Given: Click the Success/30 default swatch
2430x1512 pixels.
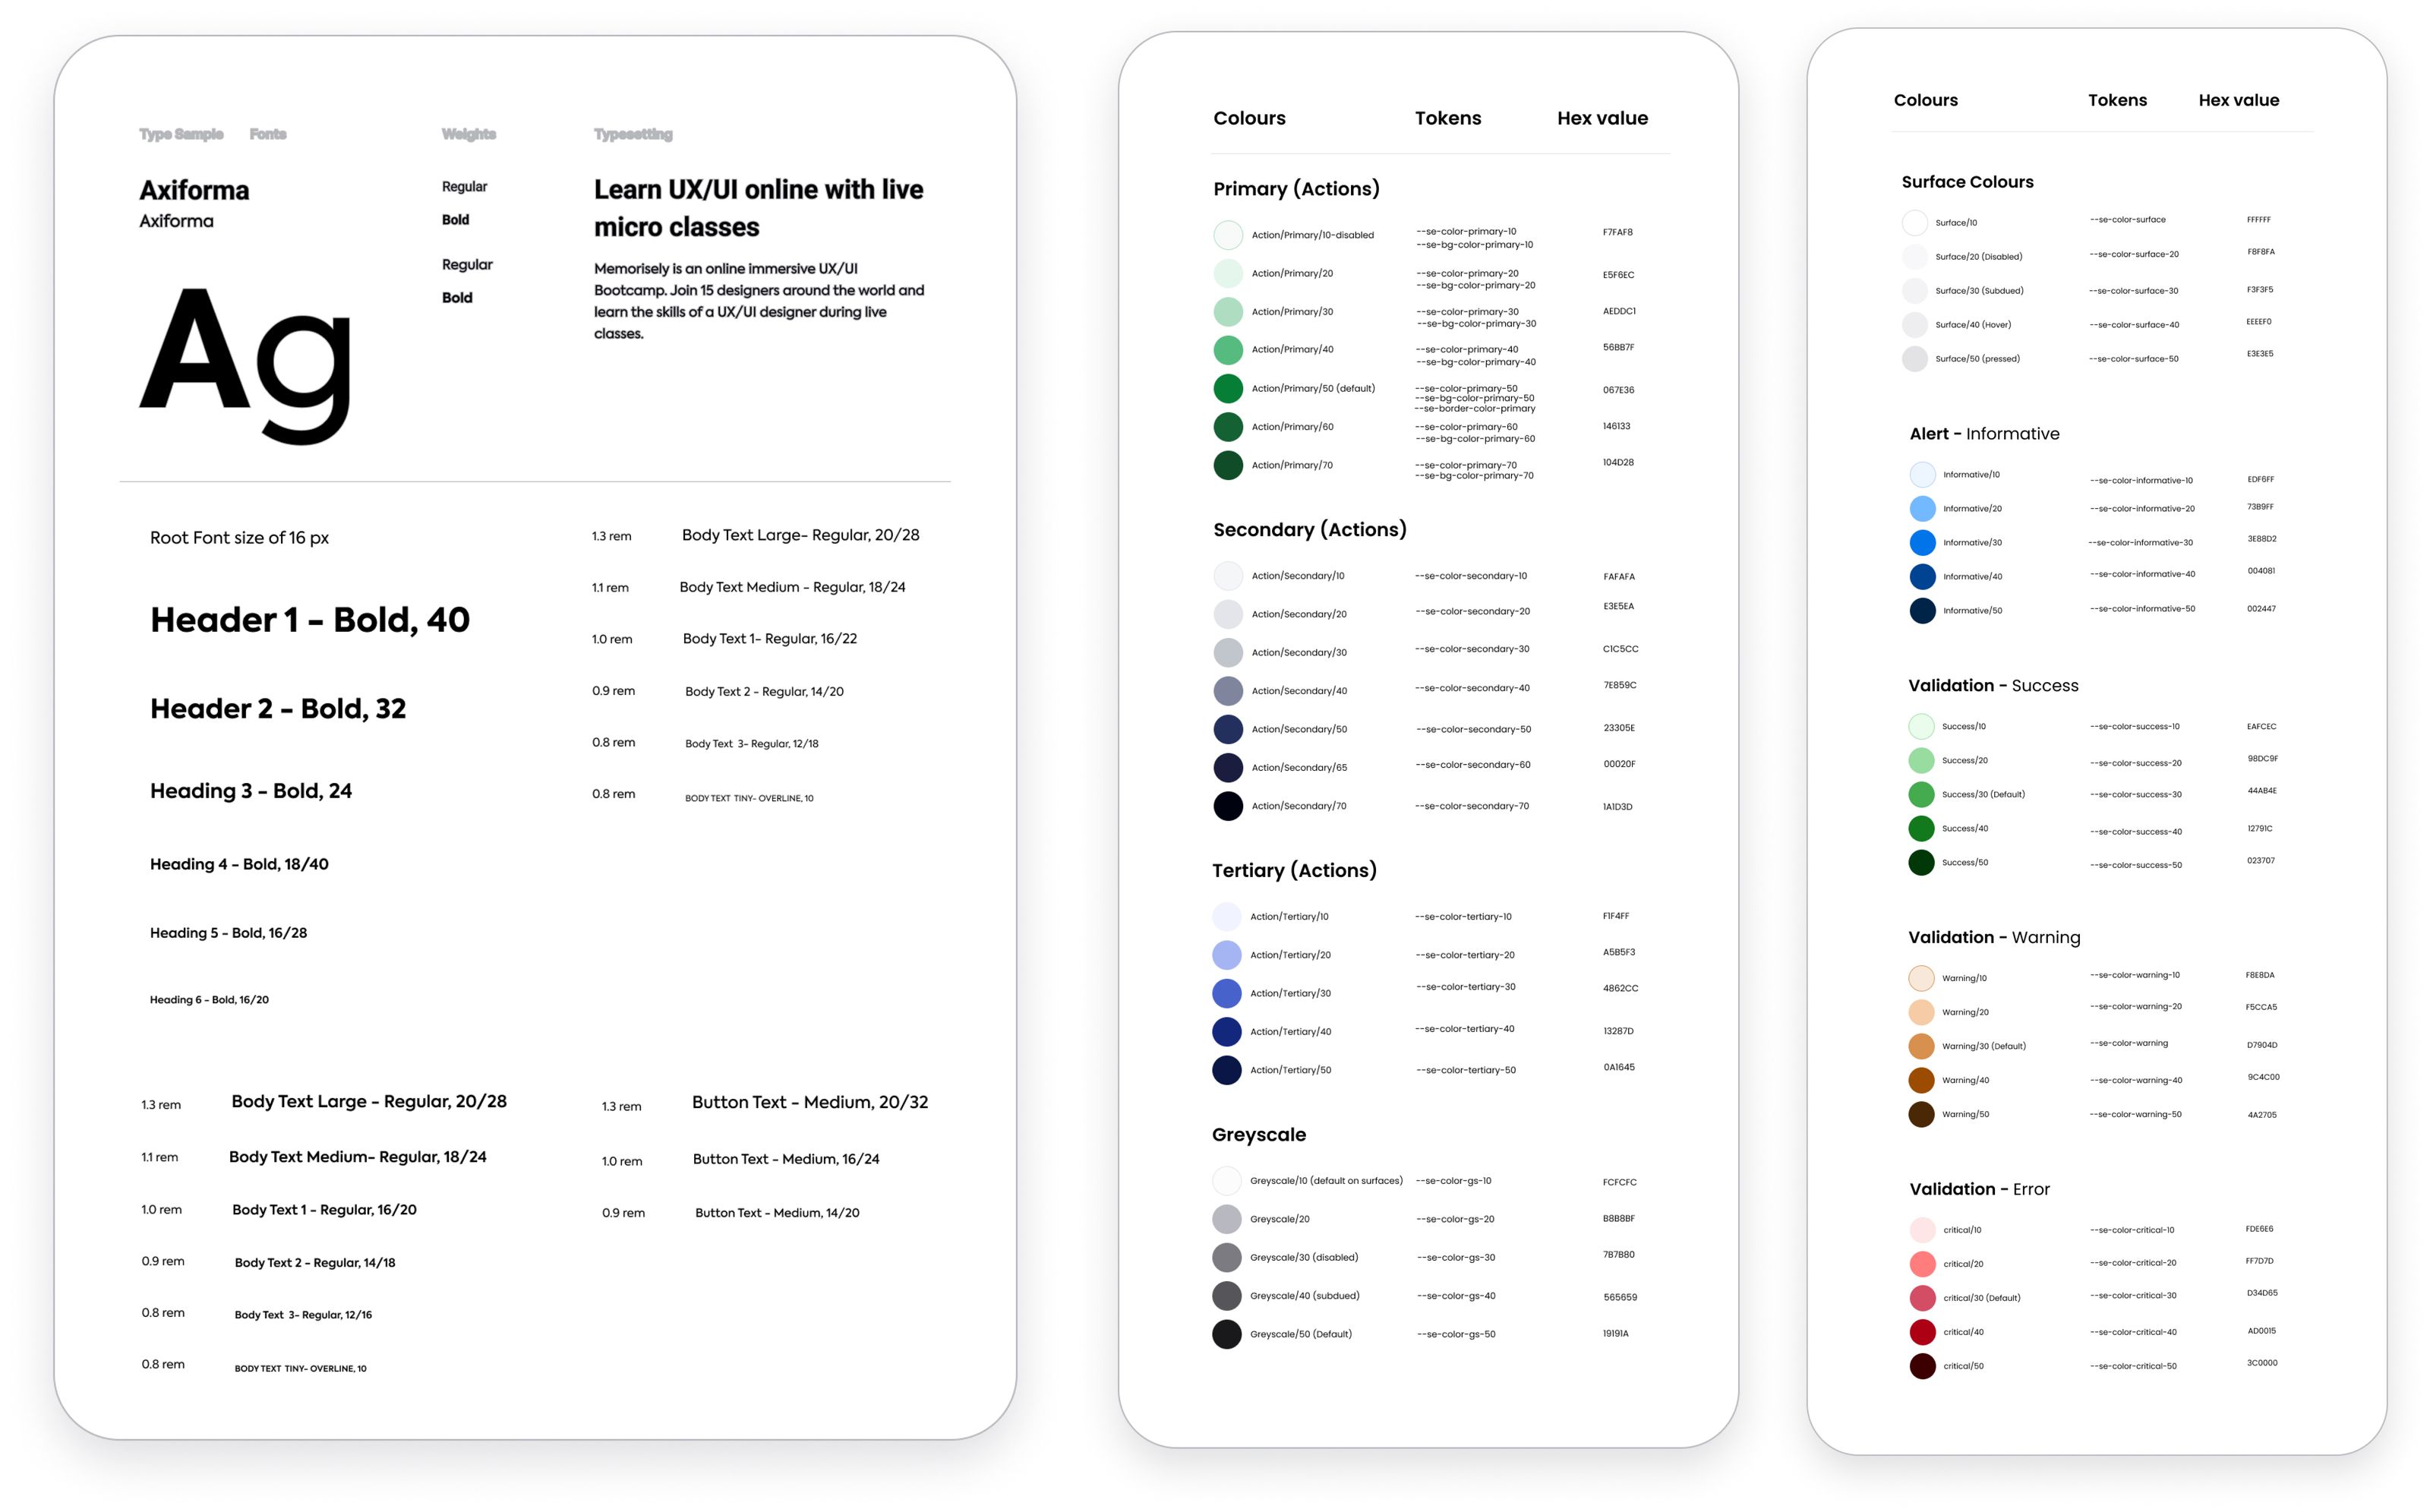Looking at the screenshot, I should [x=1921, y=794].
